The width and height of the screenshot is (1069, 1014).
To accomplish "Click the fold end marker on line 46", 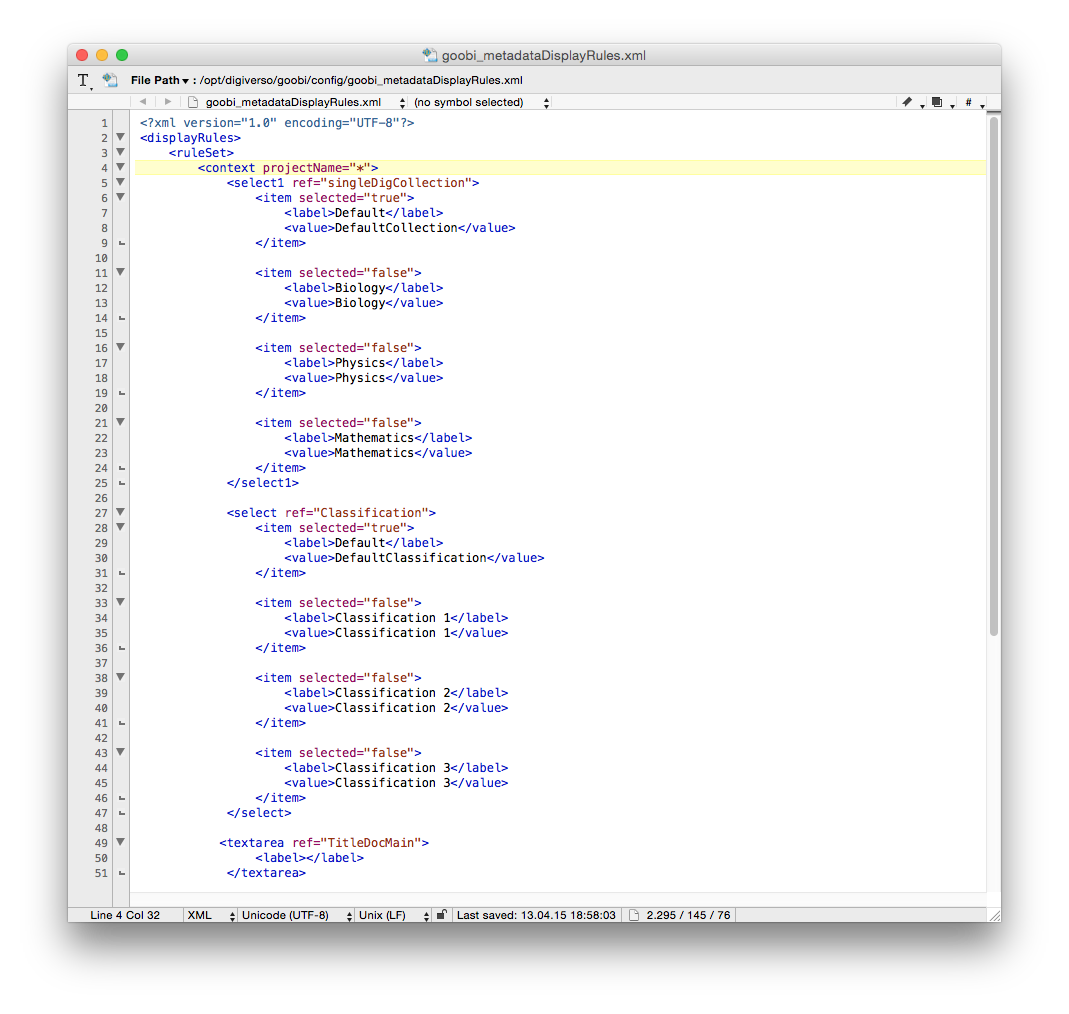I will pos(122,798).
